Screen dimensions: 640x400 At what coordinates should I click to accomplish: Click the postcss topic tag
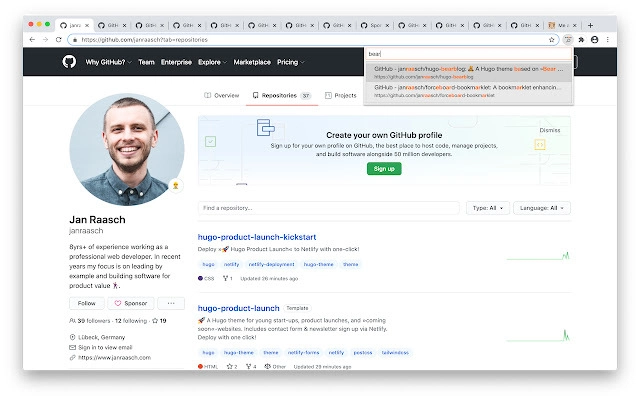point(363,353)
